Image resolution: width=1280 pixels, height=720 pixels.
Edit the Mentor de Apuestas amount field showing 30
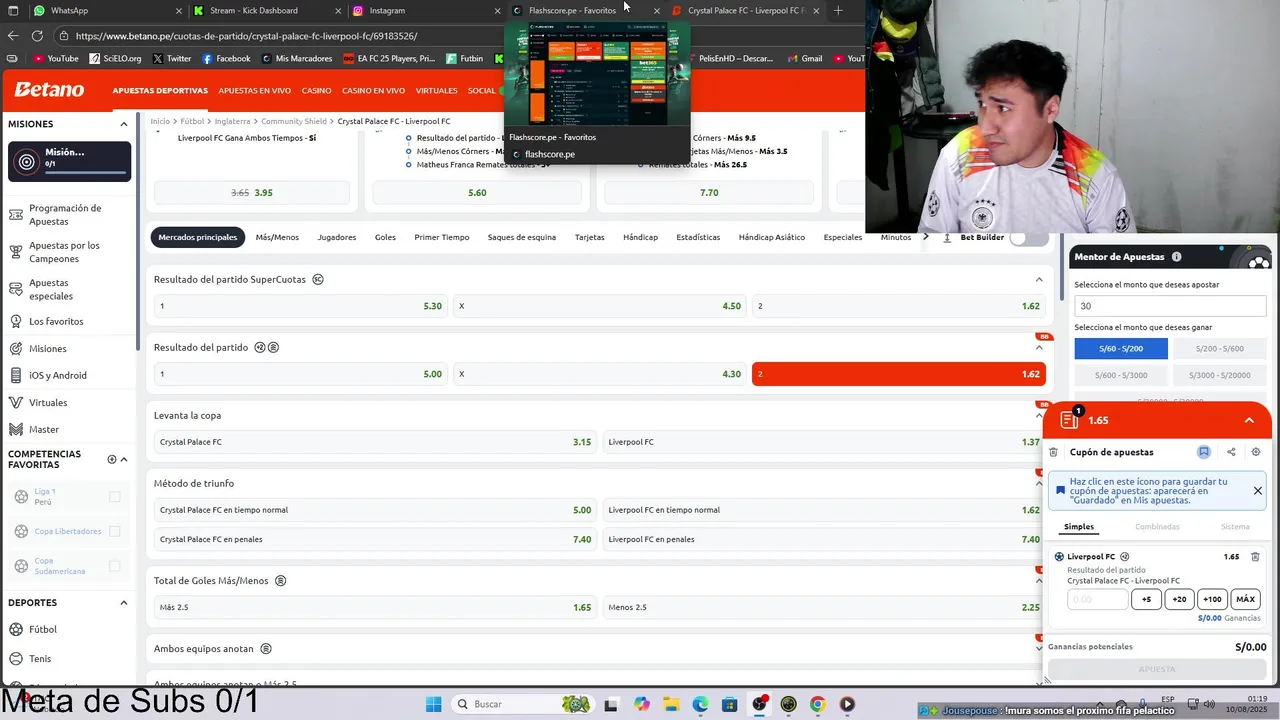[1172, 306]
